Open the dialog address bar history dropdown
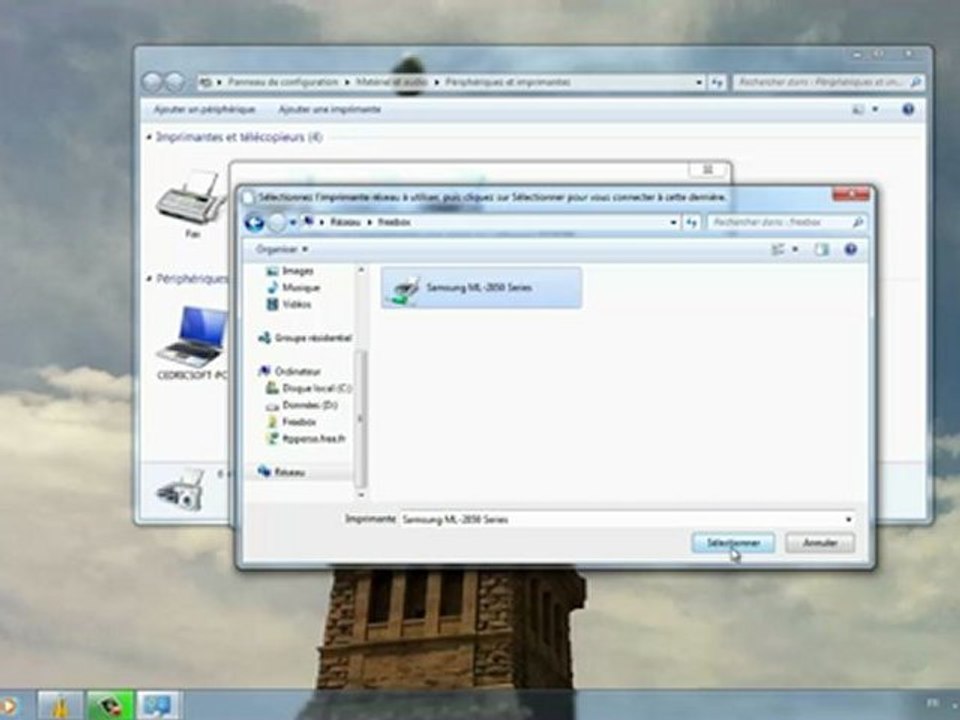Viewport: 960px width, 720px height. click(673, 222)
